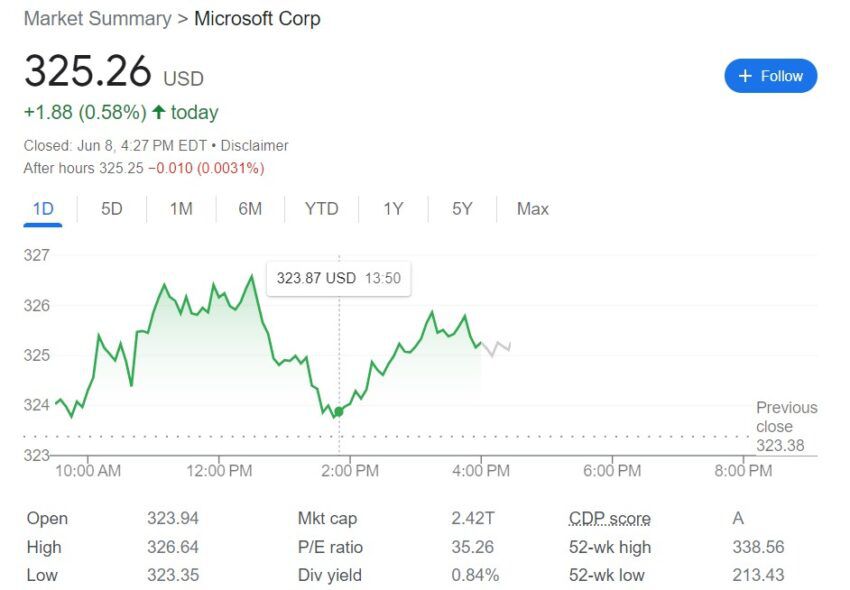Show the 1M chart range
850x590 pixels.
pyautogui.click(x=181, y=209)
